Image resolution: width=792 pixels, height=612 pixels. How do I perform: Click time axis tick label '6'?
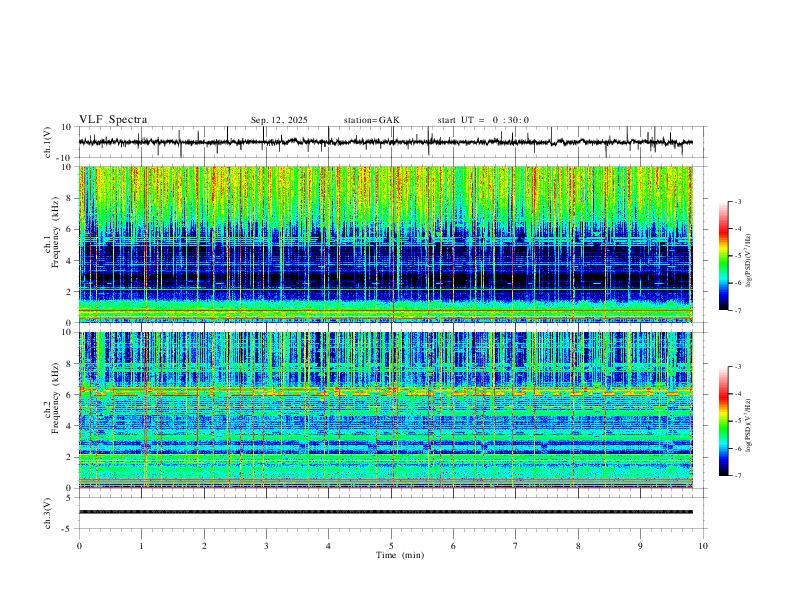tap(453, 546)
